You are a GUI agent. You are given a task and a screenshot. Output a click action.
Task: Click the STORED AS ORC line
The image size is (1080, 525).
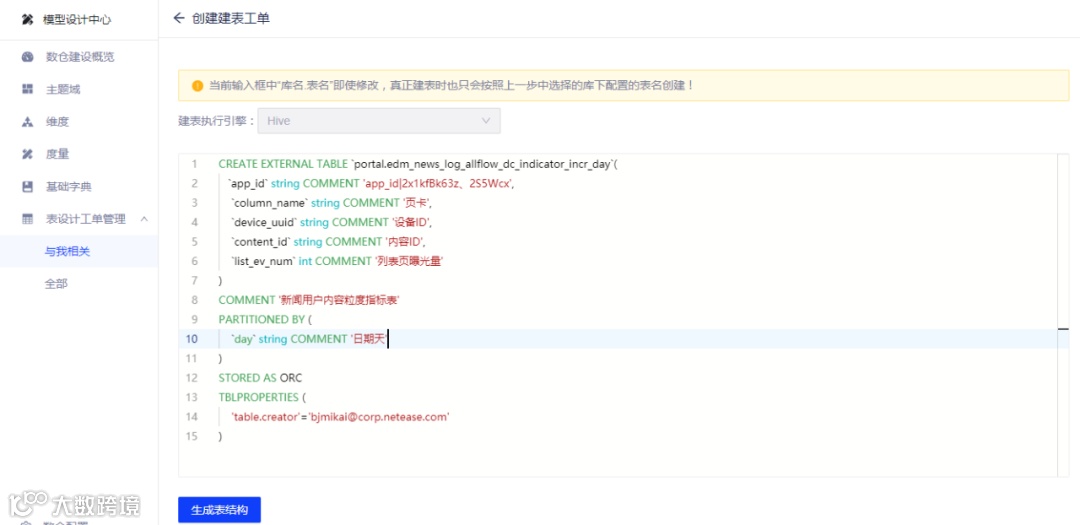[260, 378]
